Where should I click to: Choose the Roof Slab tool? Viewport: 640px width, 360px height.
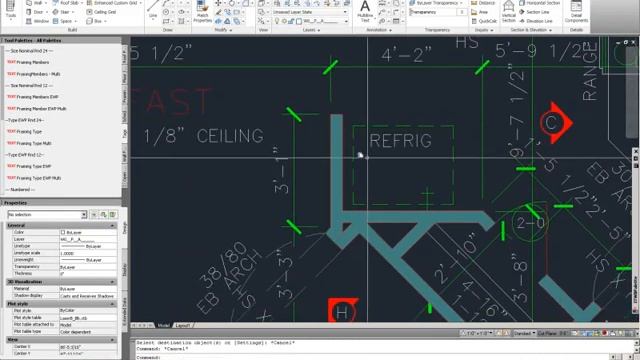point(68,3)
